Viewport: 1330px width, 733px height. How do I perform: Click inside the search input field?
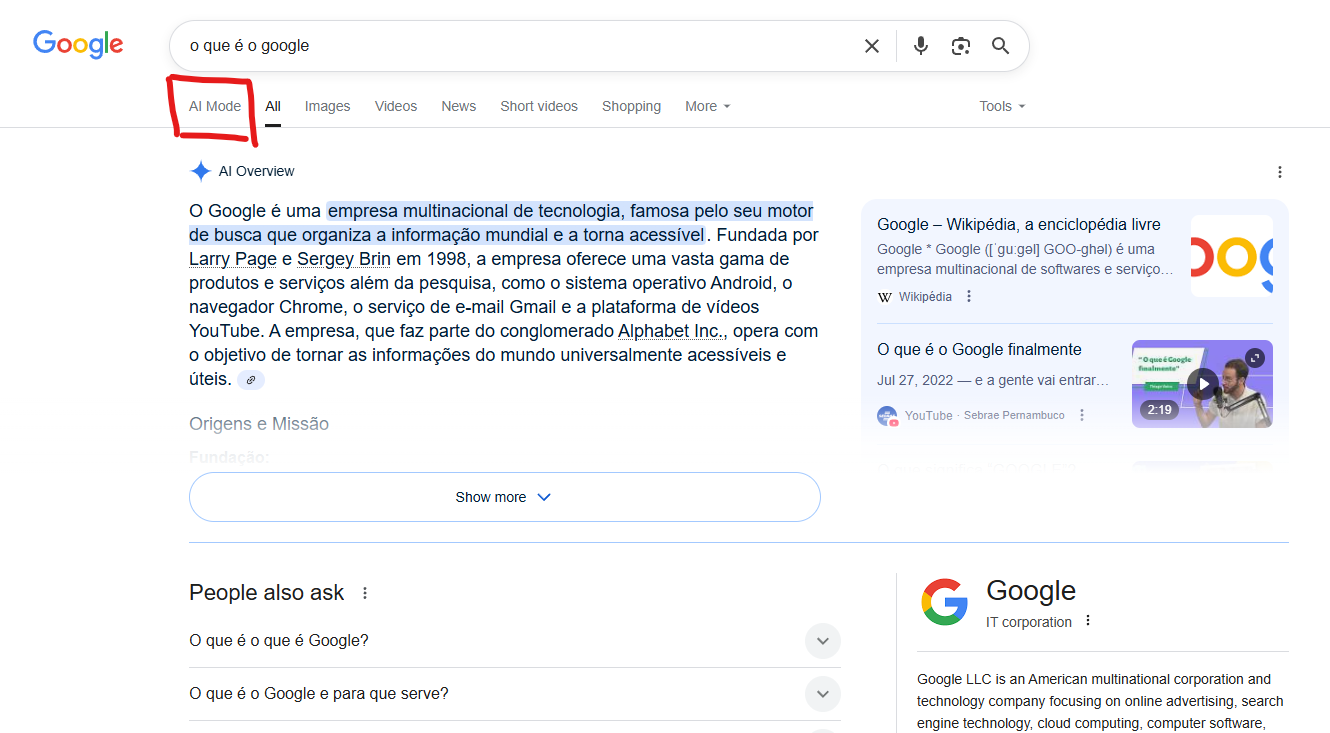(x=500, y=45)
